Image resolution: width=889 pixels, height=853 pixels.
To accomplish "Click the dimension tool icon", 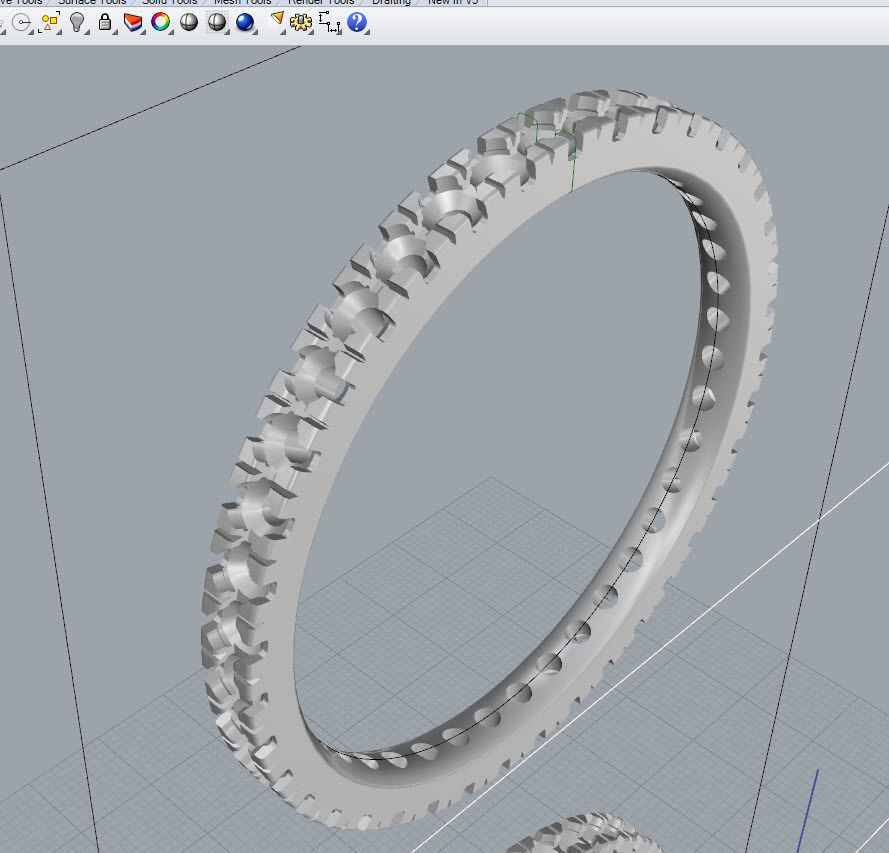I will [329, 23].
